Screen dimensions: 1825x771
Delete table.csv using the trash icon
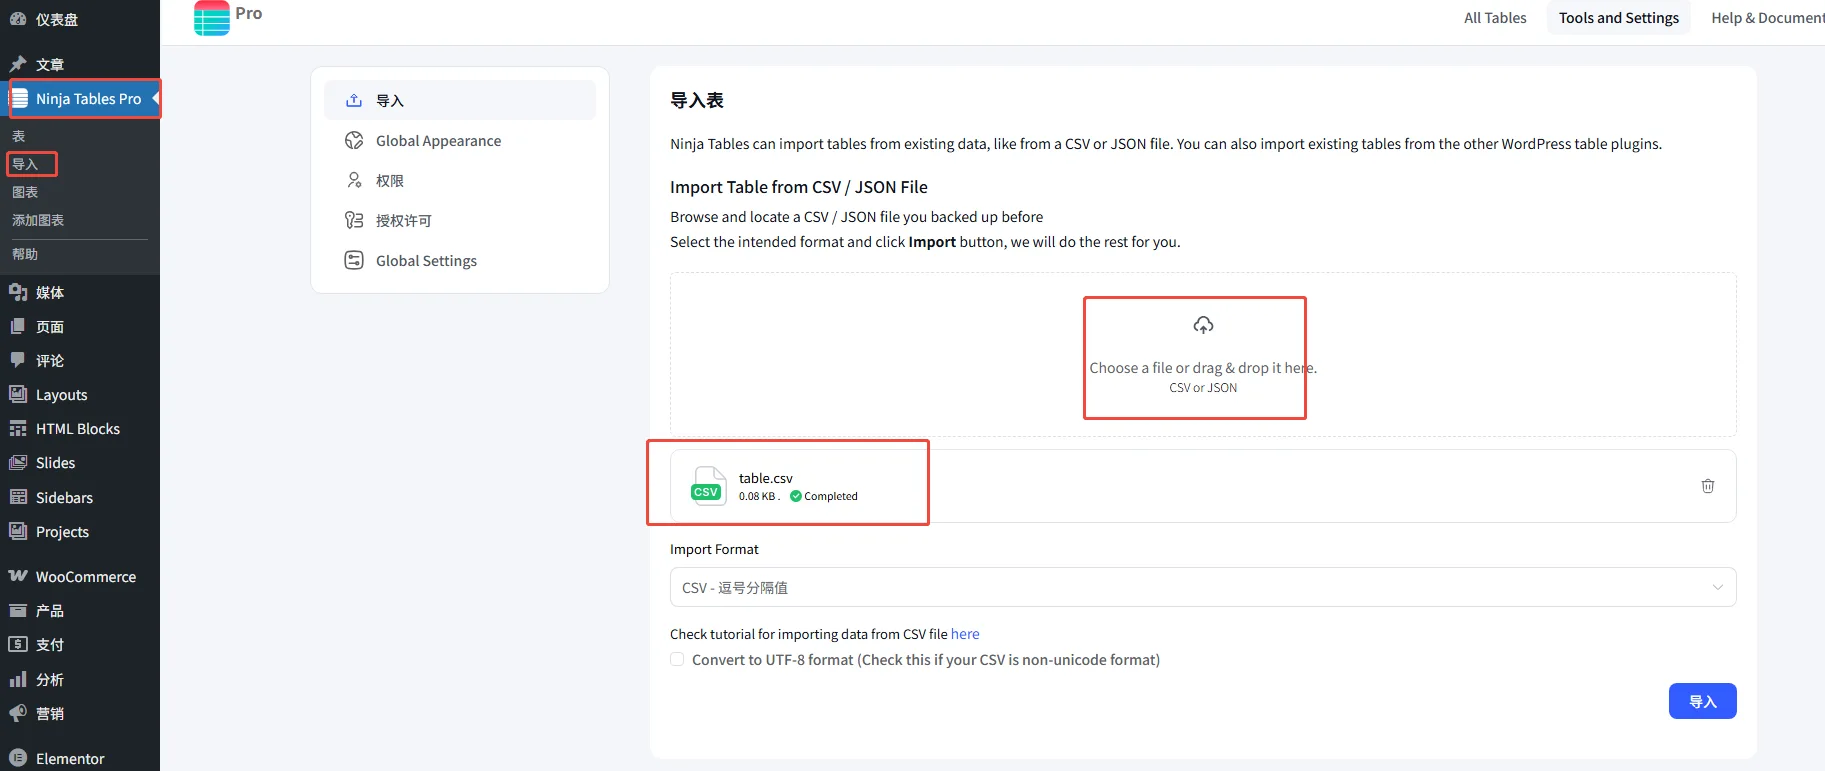point(1708,486)
